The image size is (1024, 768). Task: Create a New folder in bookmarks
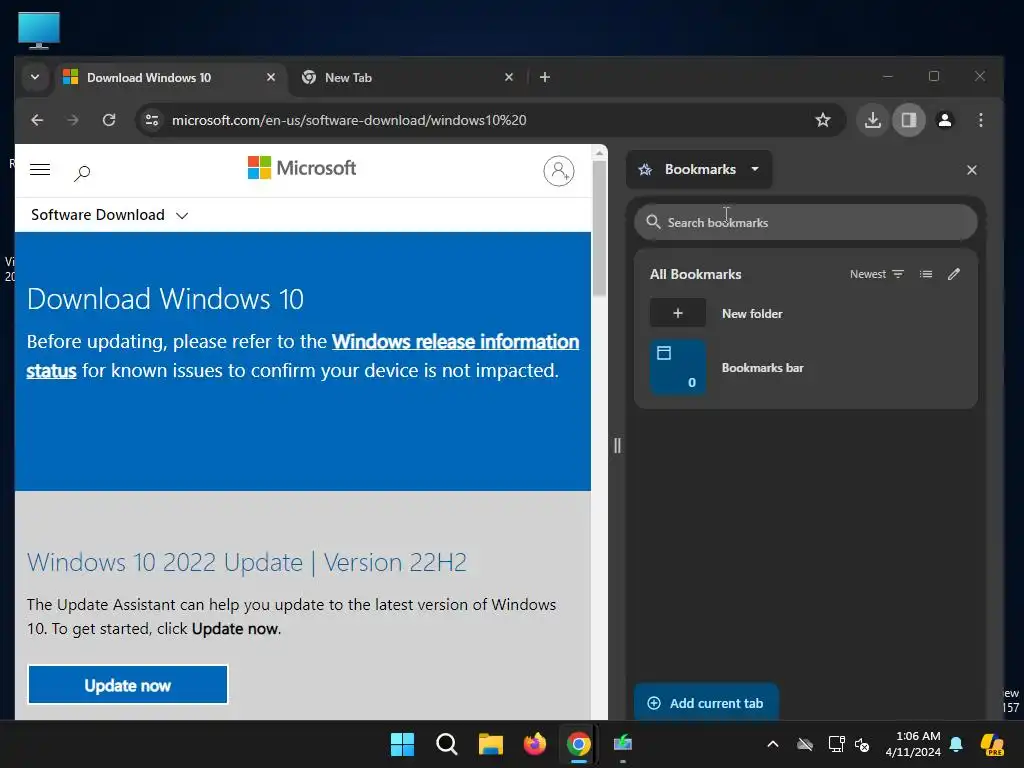tap(806, 313)
